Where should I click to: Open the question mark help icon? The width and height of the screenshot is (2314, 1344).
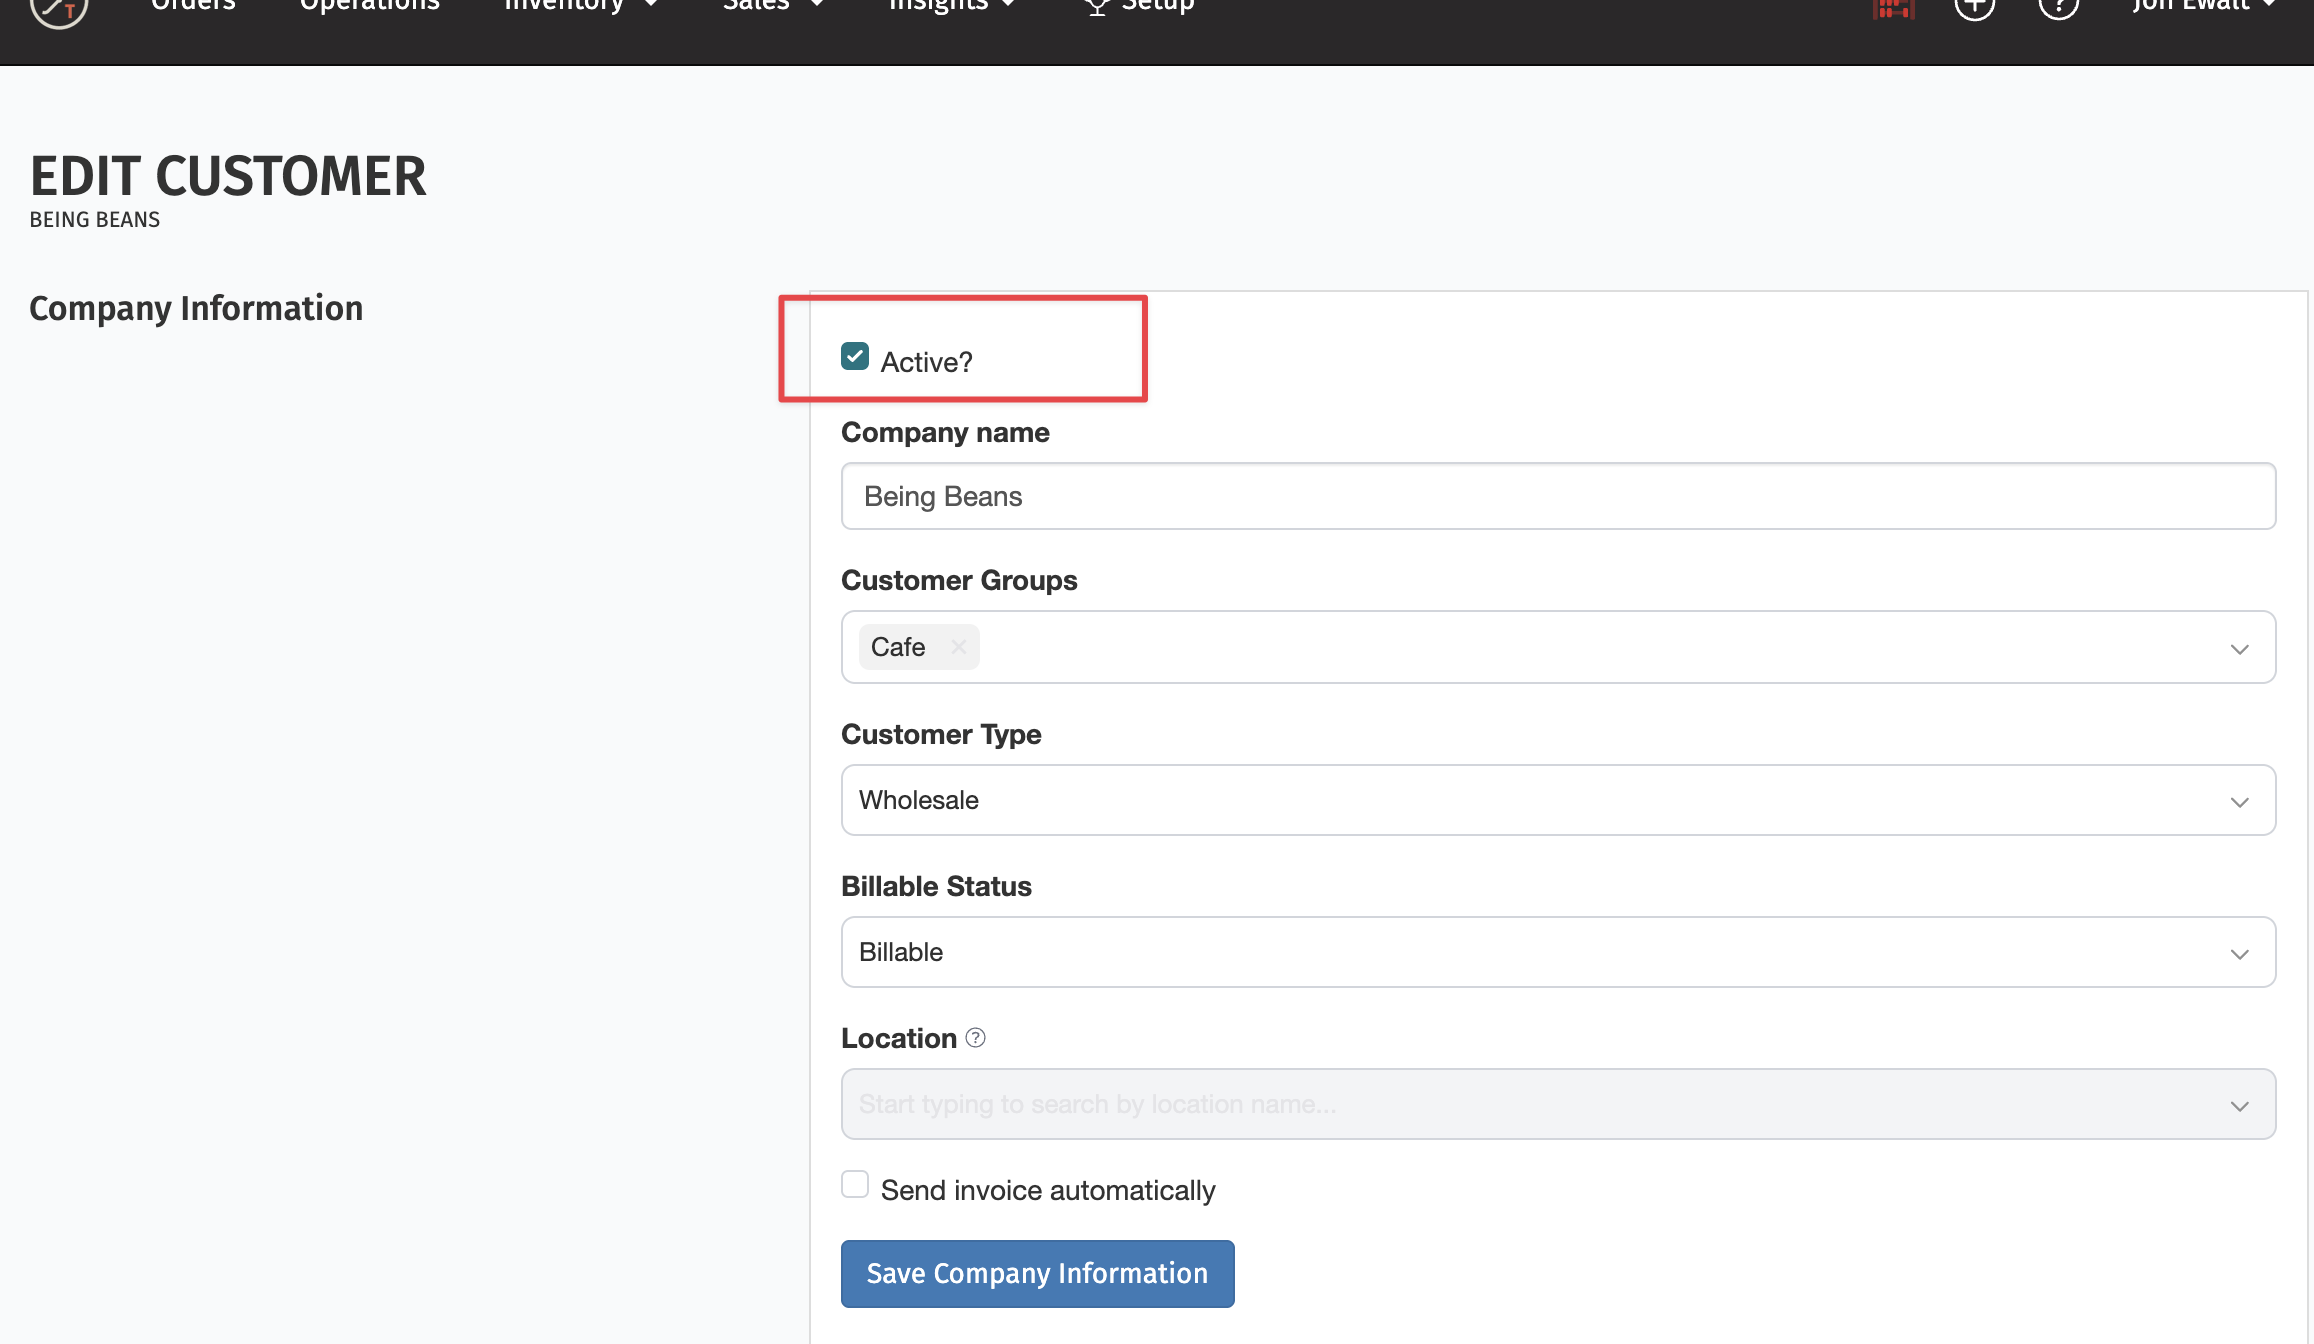2058,8
